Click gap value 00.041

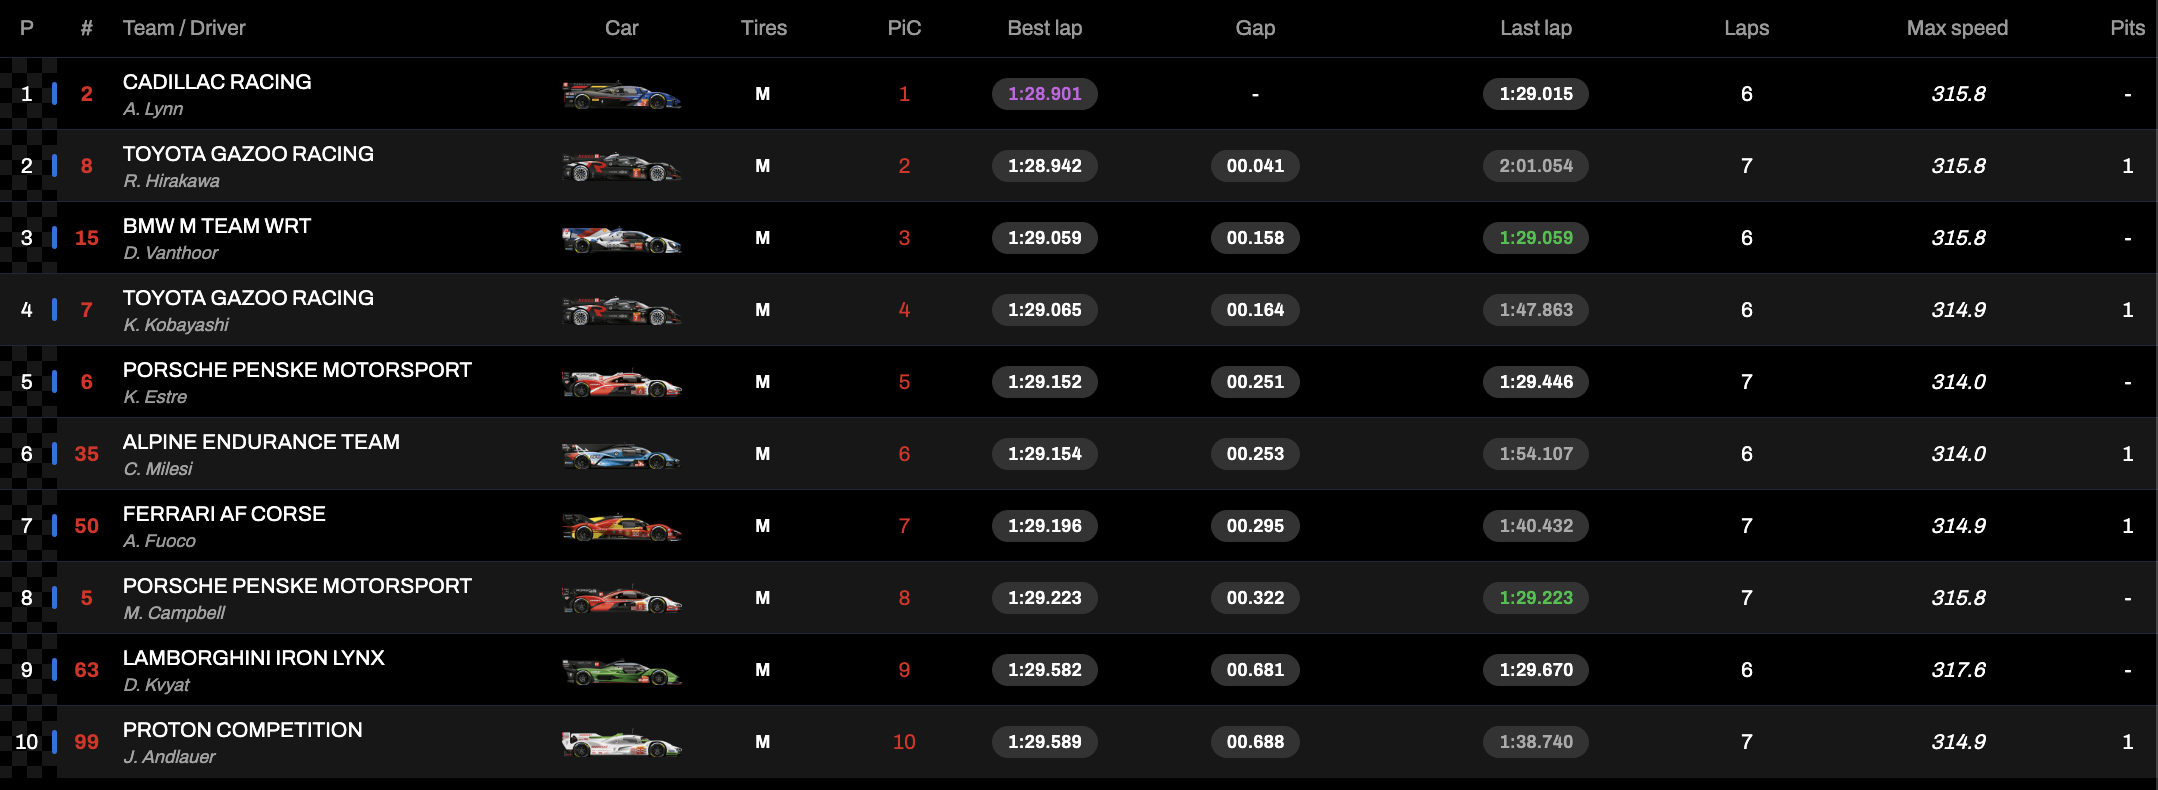[x=1255, y=166]
